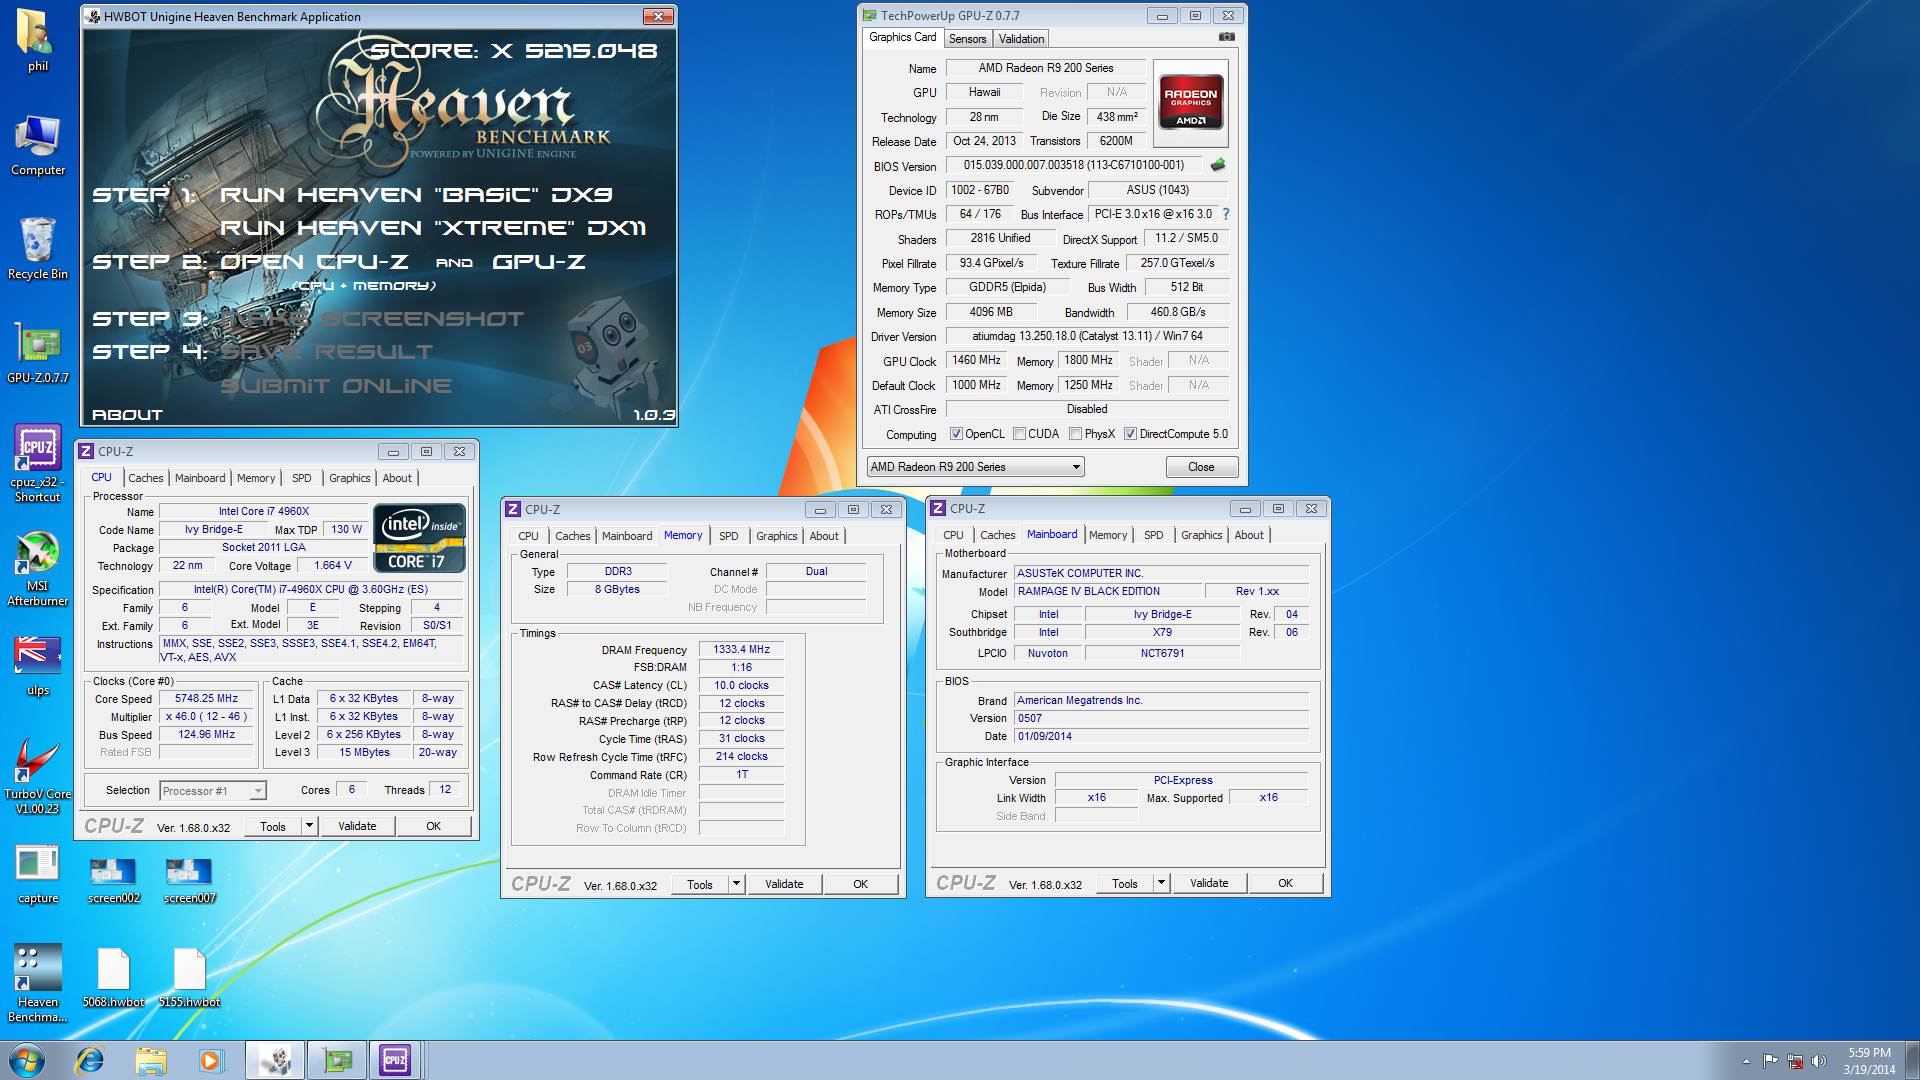
Task: Click the Close button in GPU-Z
Action: pos(1201,467)
